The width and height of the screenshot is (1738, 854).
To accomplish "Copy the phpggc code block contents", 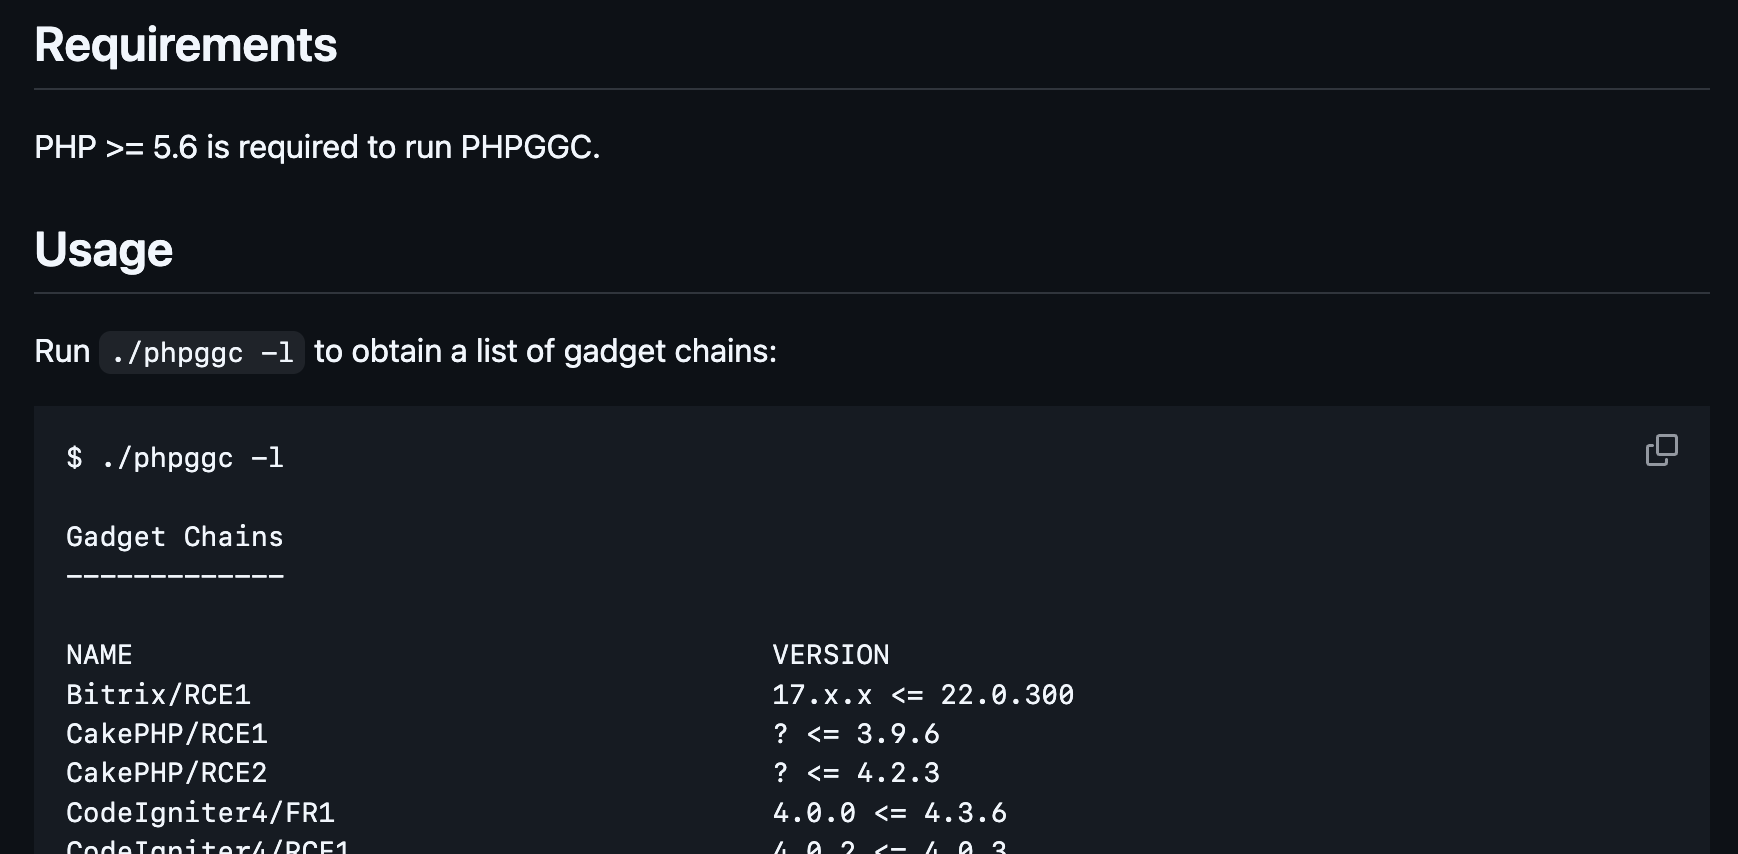I will click(x=1661, y=450).
